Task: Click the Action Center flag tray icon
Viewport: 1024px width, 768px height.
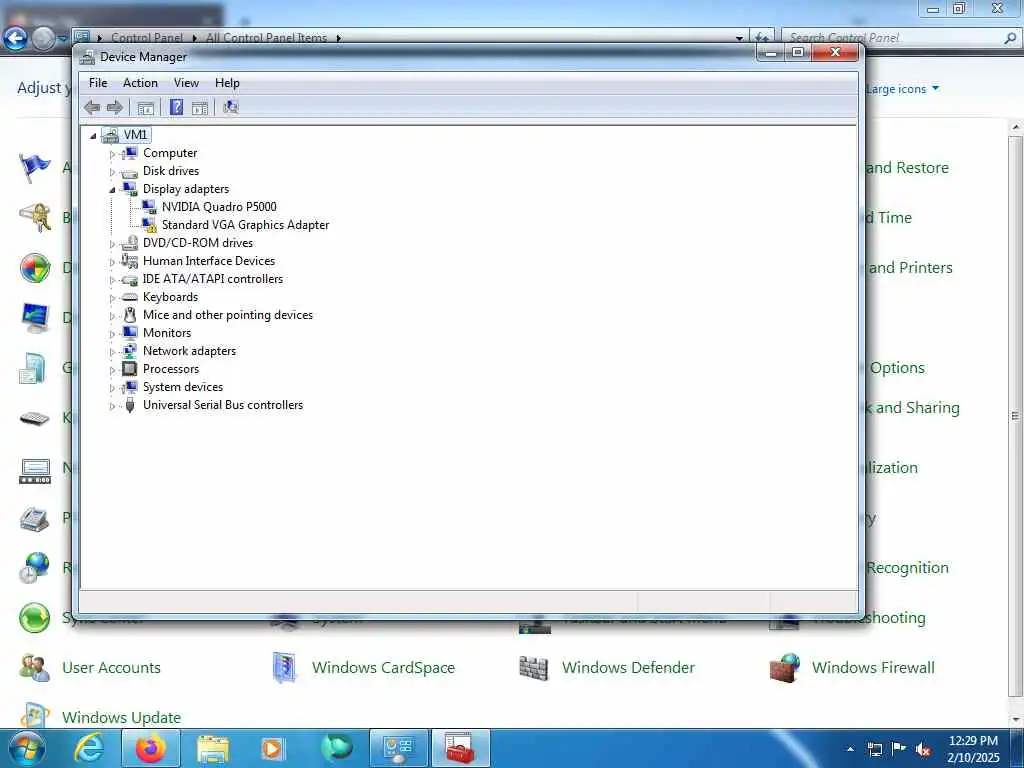Action: click(x=899, y=750)
